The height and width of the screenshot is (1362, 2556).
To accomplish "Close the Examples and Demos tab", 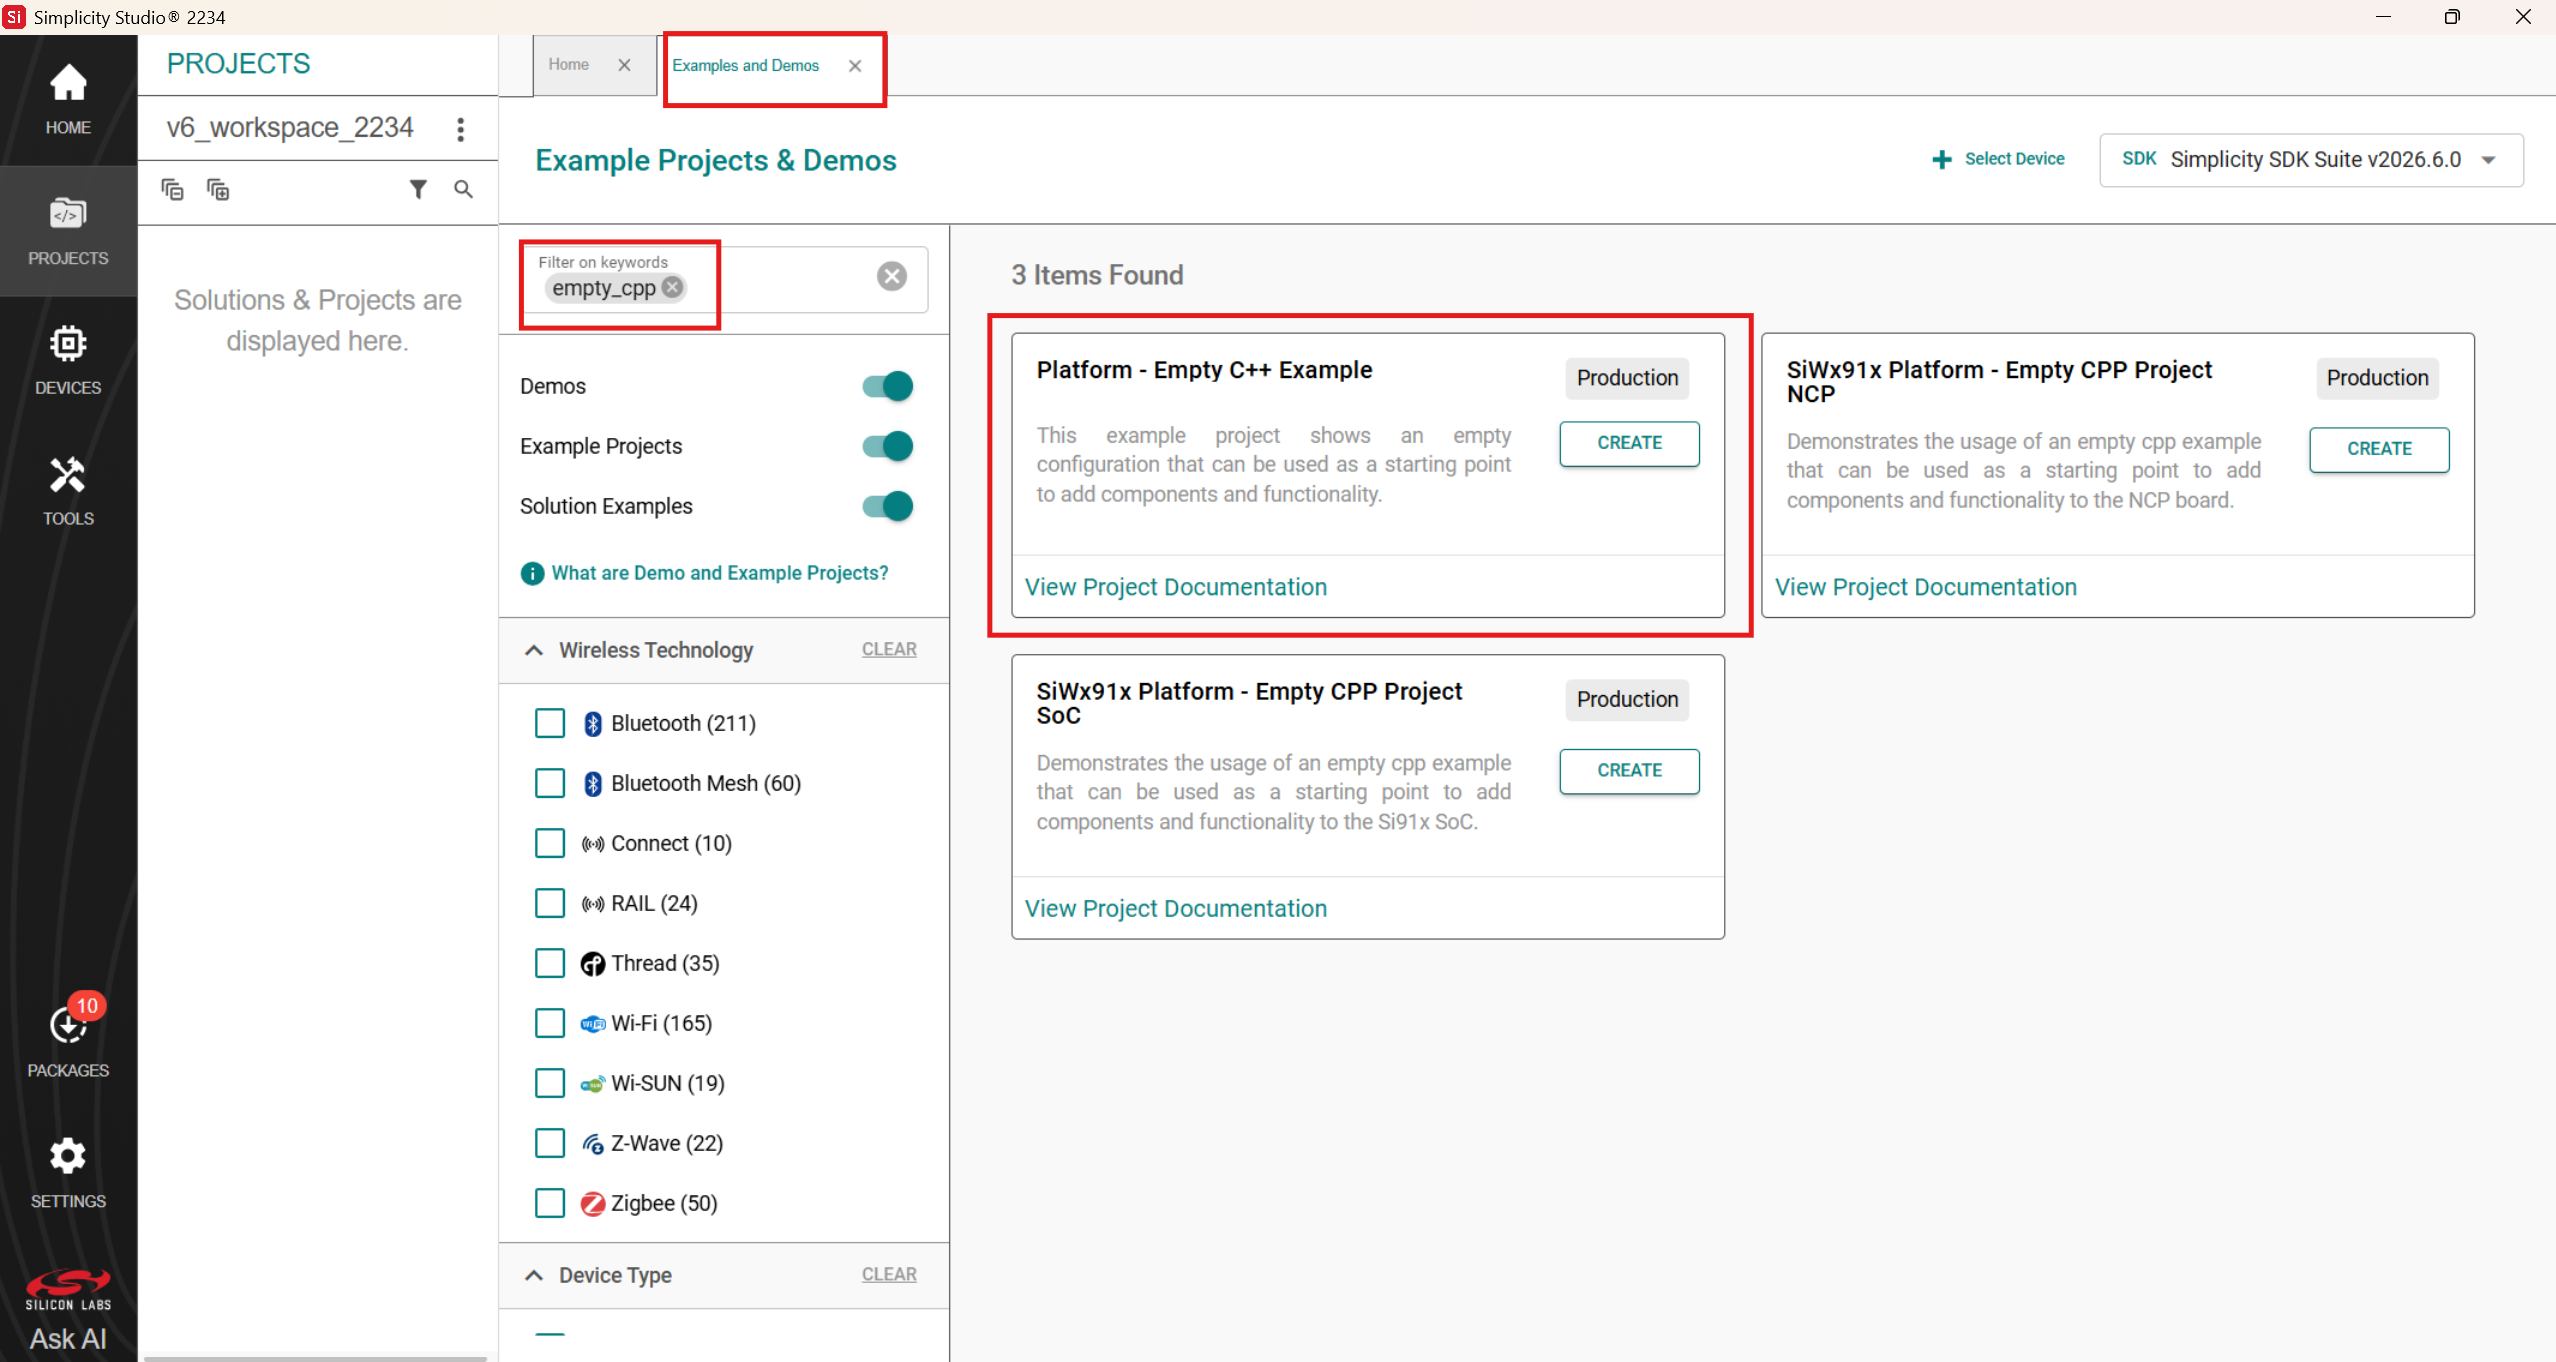I will 855,66.
